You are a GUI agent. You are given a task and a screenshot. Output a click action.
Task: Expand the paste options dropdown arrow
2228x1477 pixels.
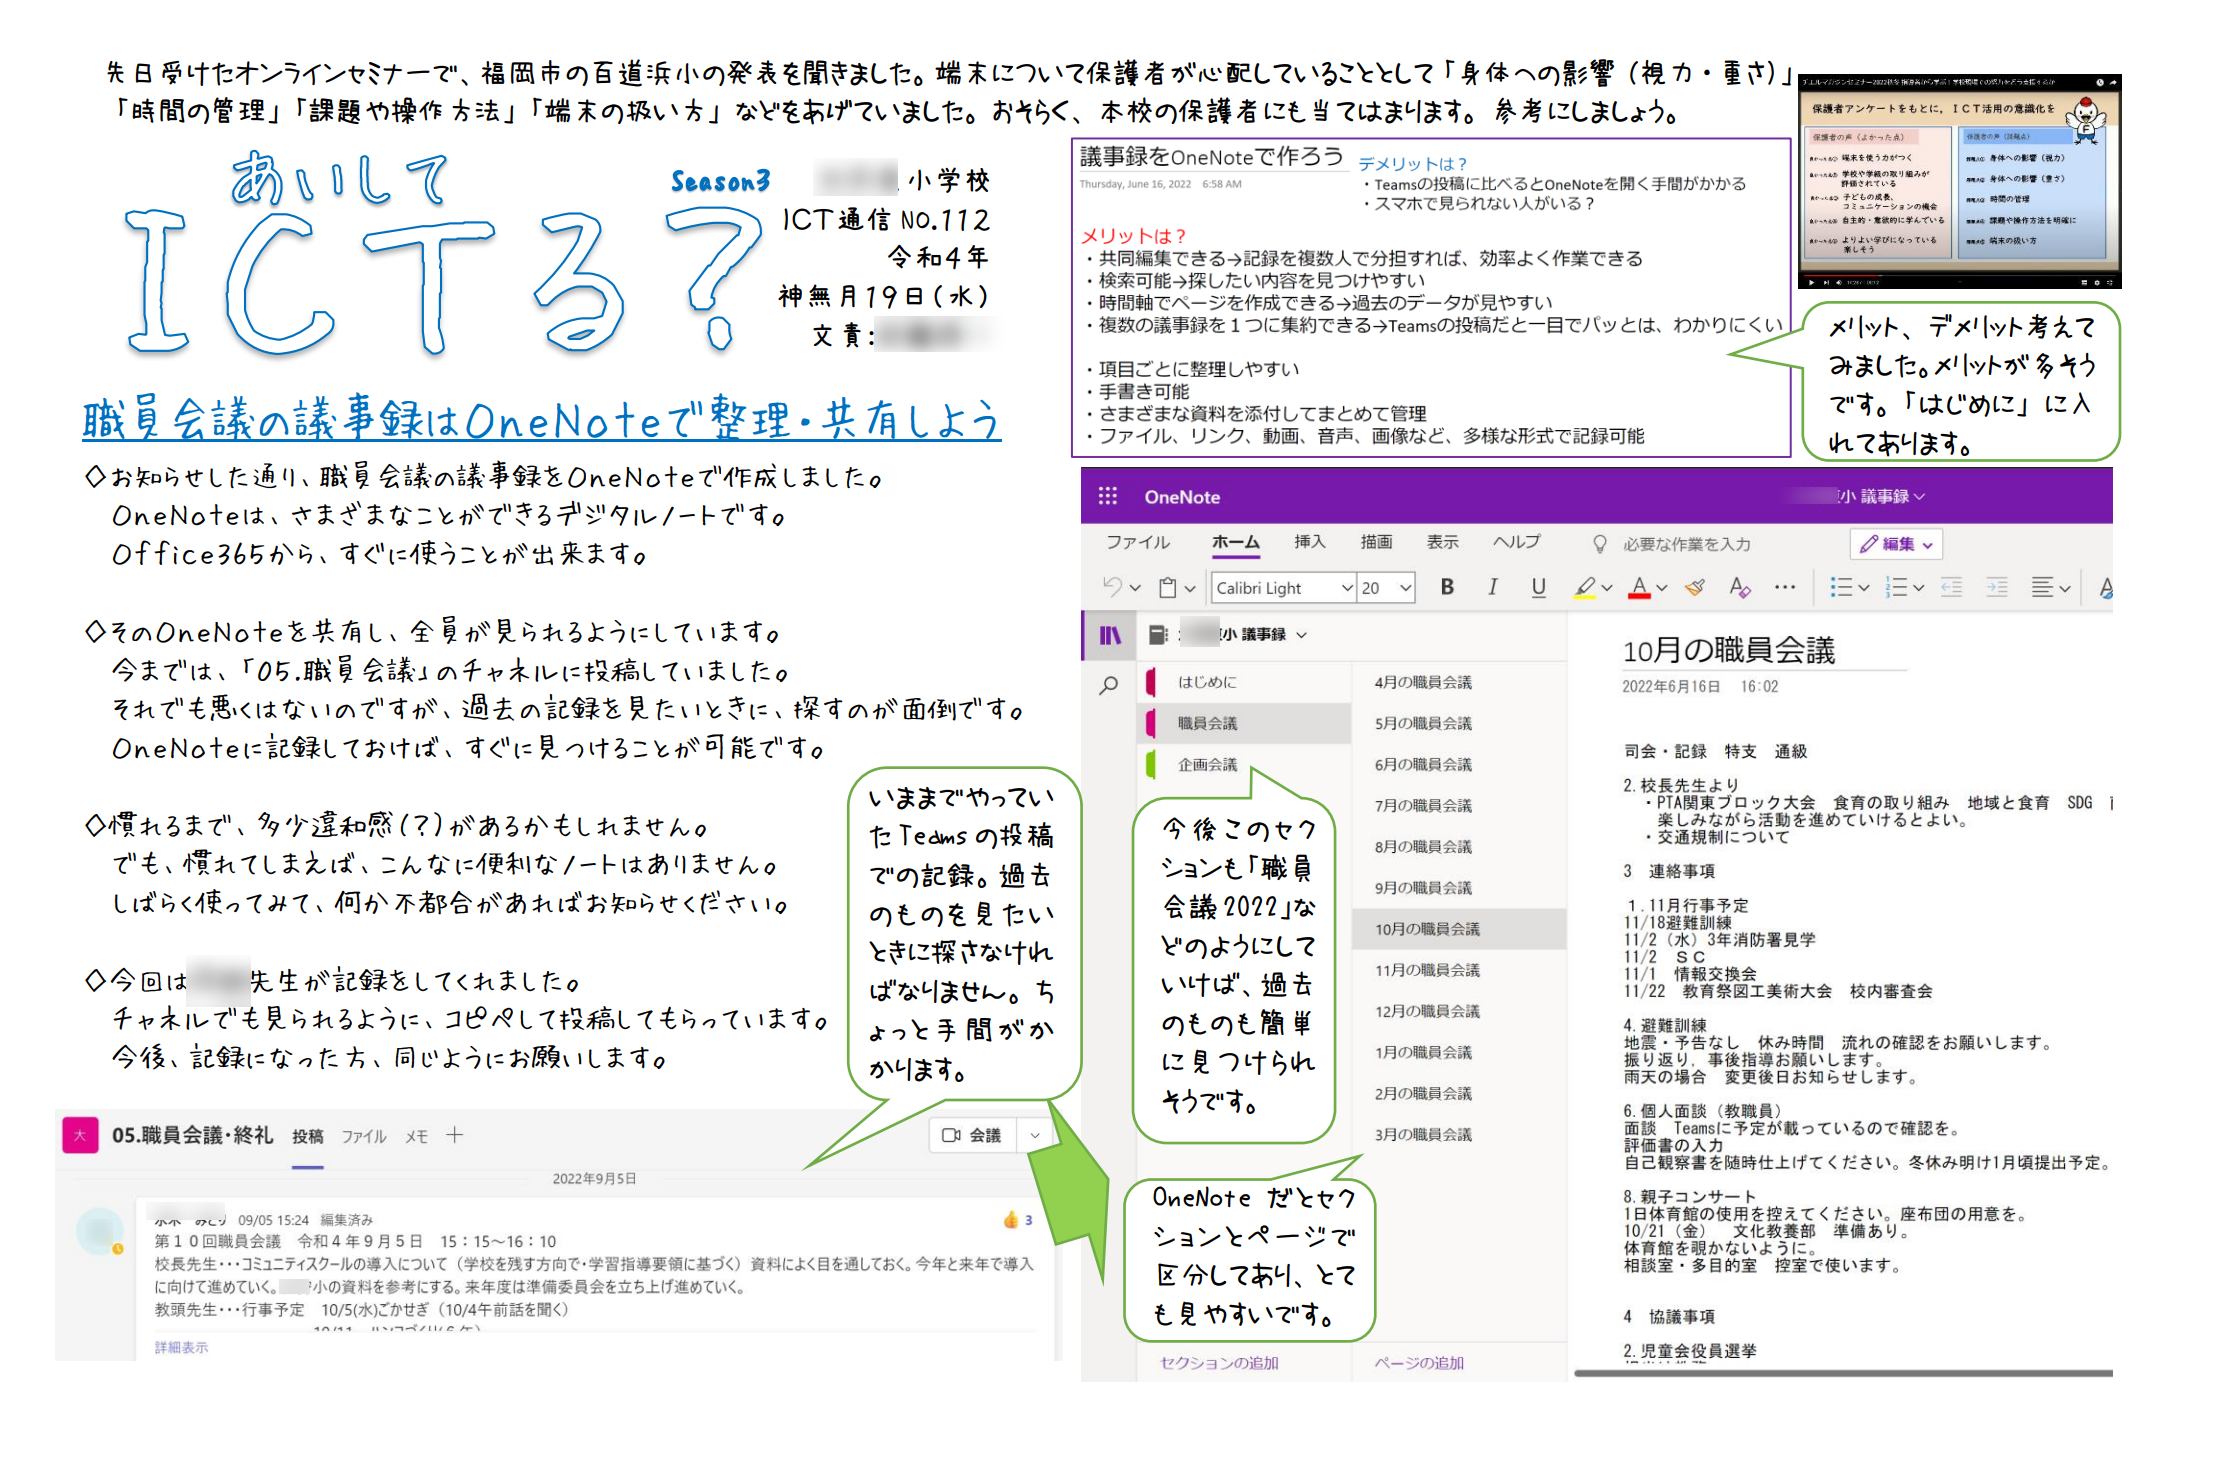[1190, 588]
